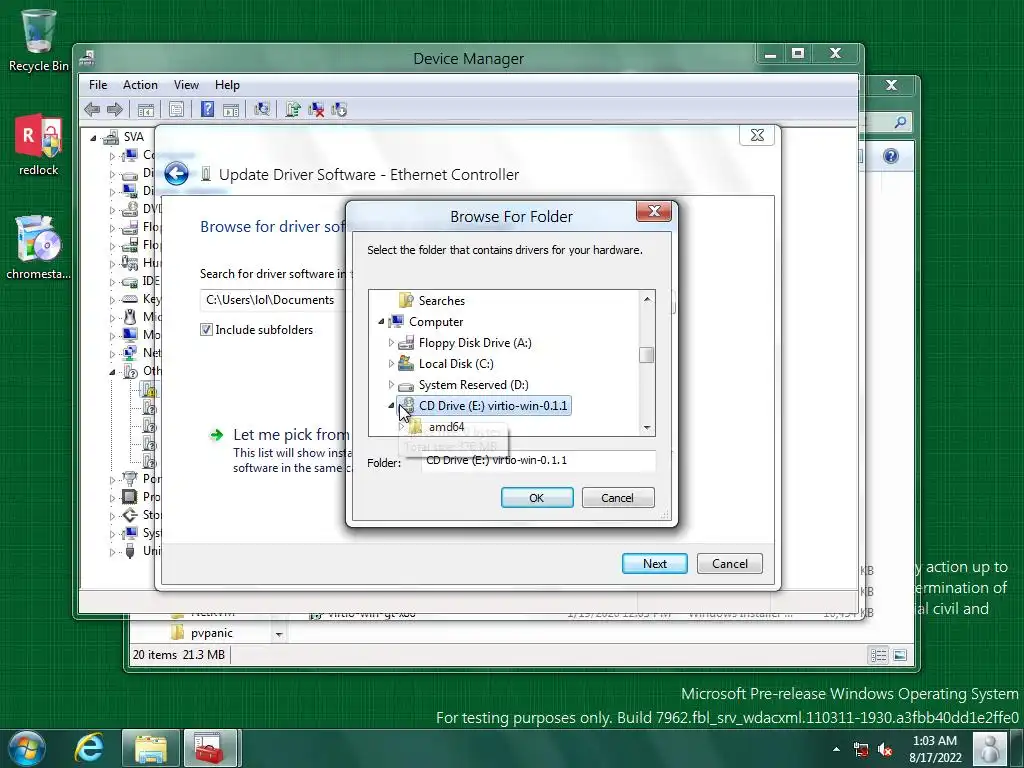Select the chromesta... desktop icon
The width and height of the screenshot is (1024, 768).
(39, 247)
